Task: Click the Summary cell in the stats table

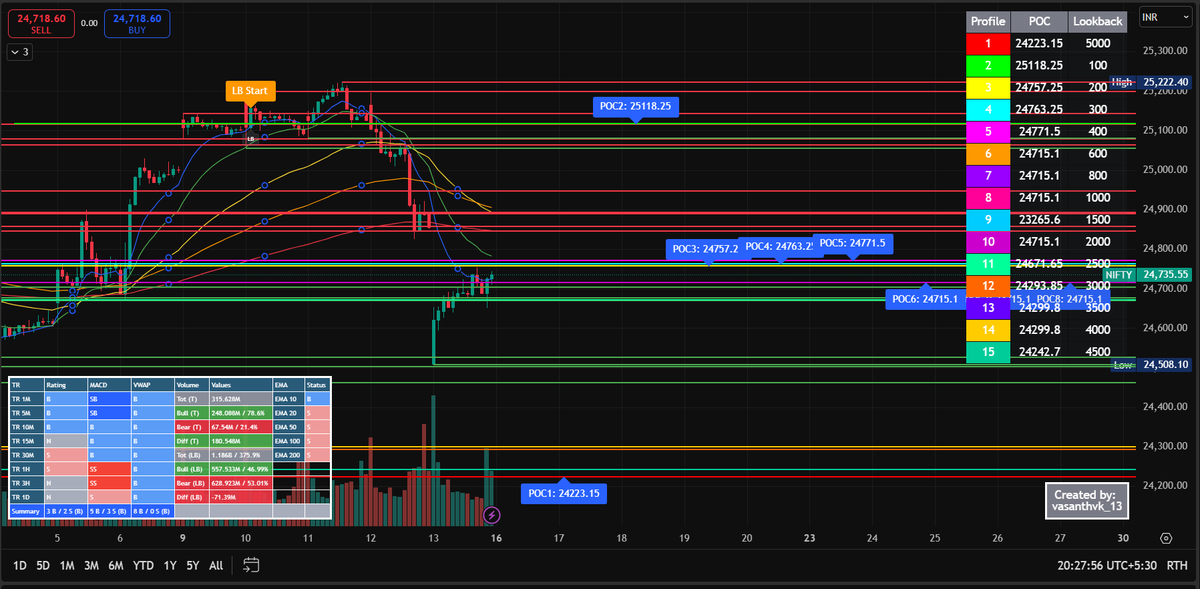Action: pos(26,511)
